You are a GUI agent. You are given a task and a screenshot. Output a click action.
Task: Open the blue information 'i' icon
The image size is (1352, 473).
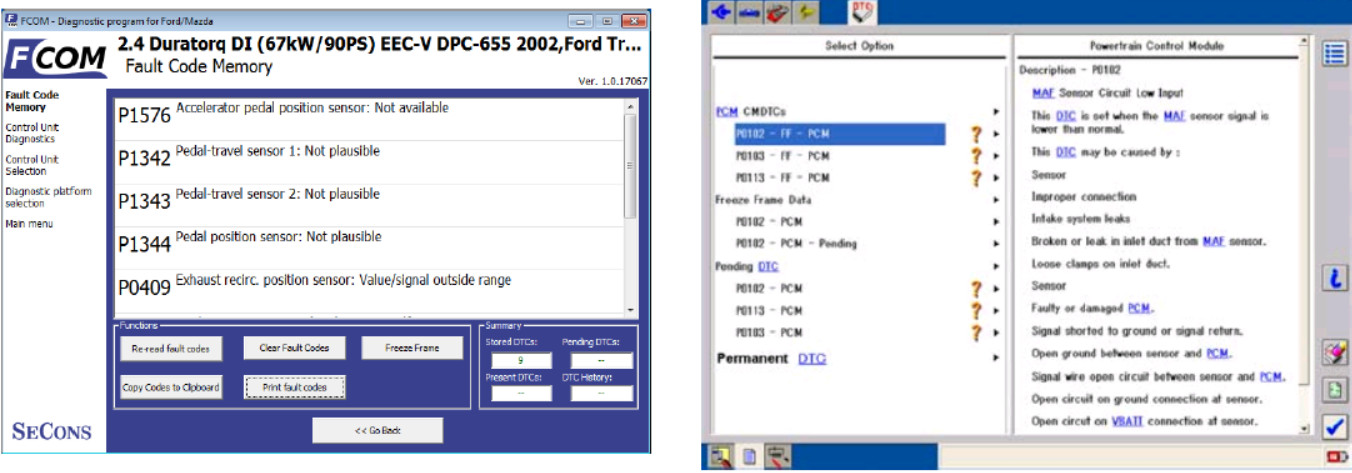tap(1334, 279)
